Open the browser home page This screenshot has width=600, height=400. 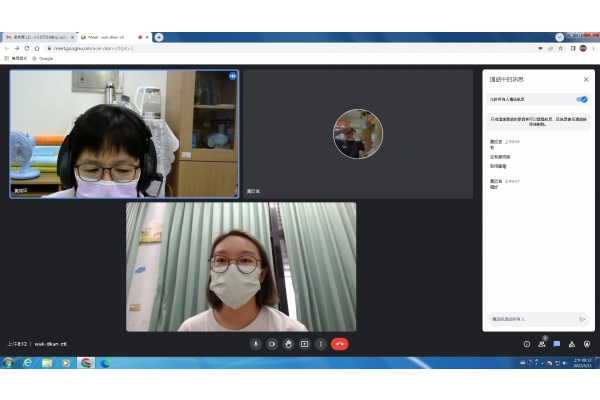coord(37,48)
